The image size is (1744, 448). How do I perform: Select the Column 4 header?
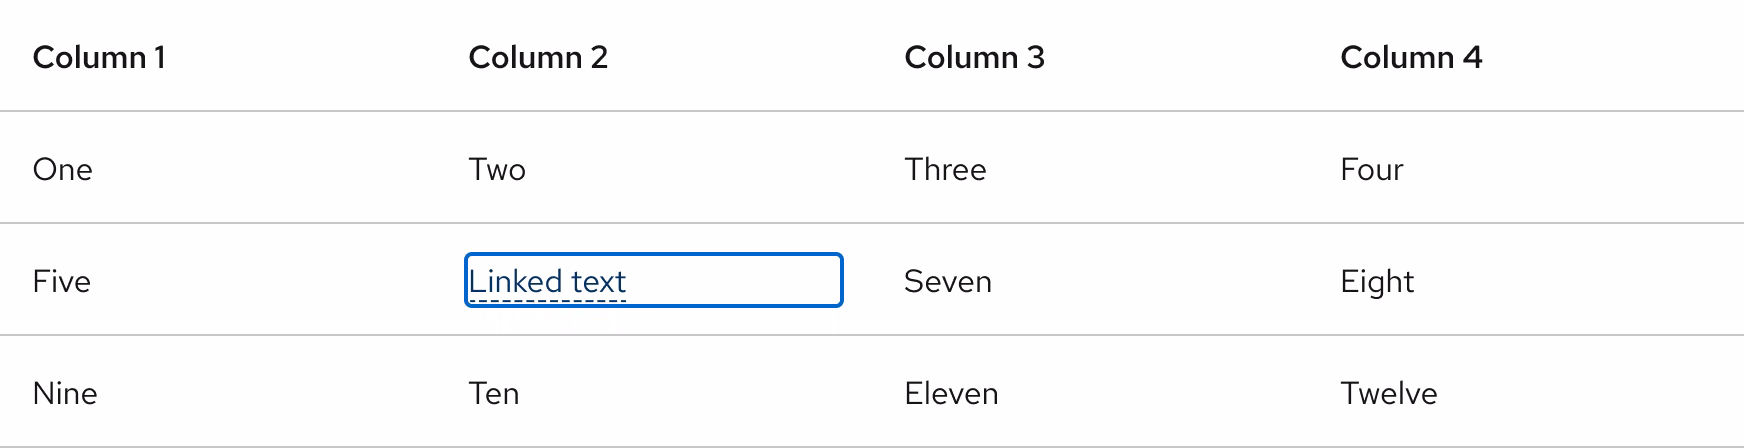click(x=1411, y=57)
